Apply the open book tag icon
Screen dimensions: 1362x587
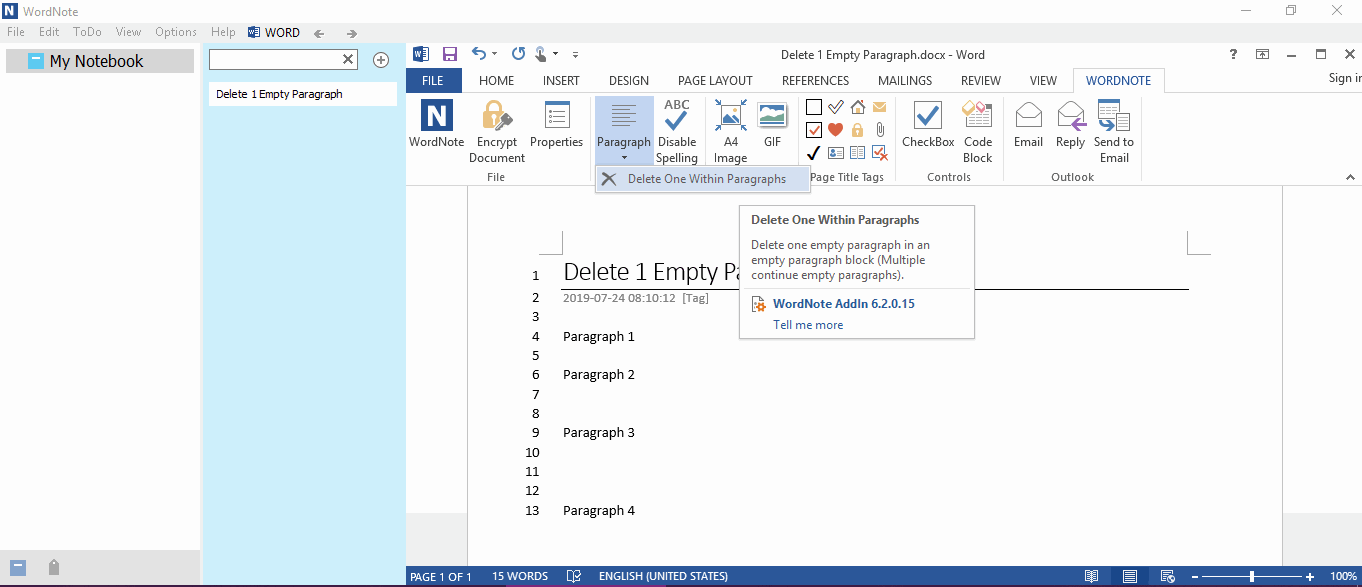click(x=857, y=153)
